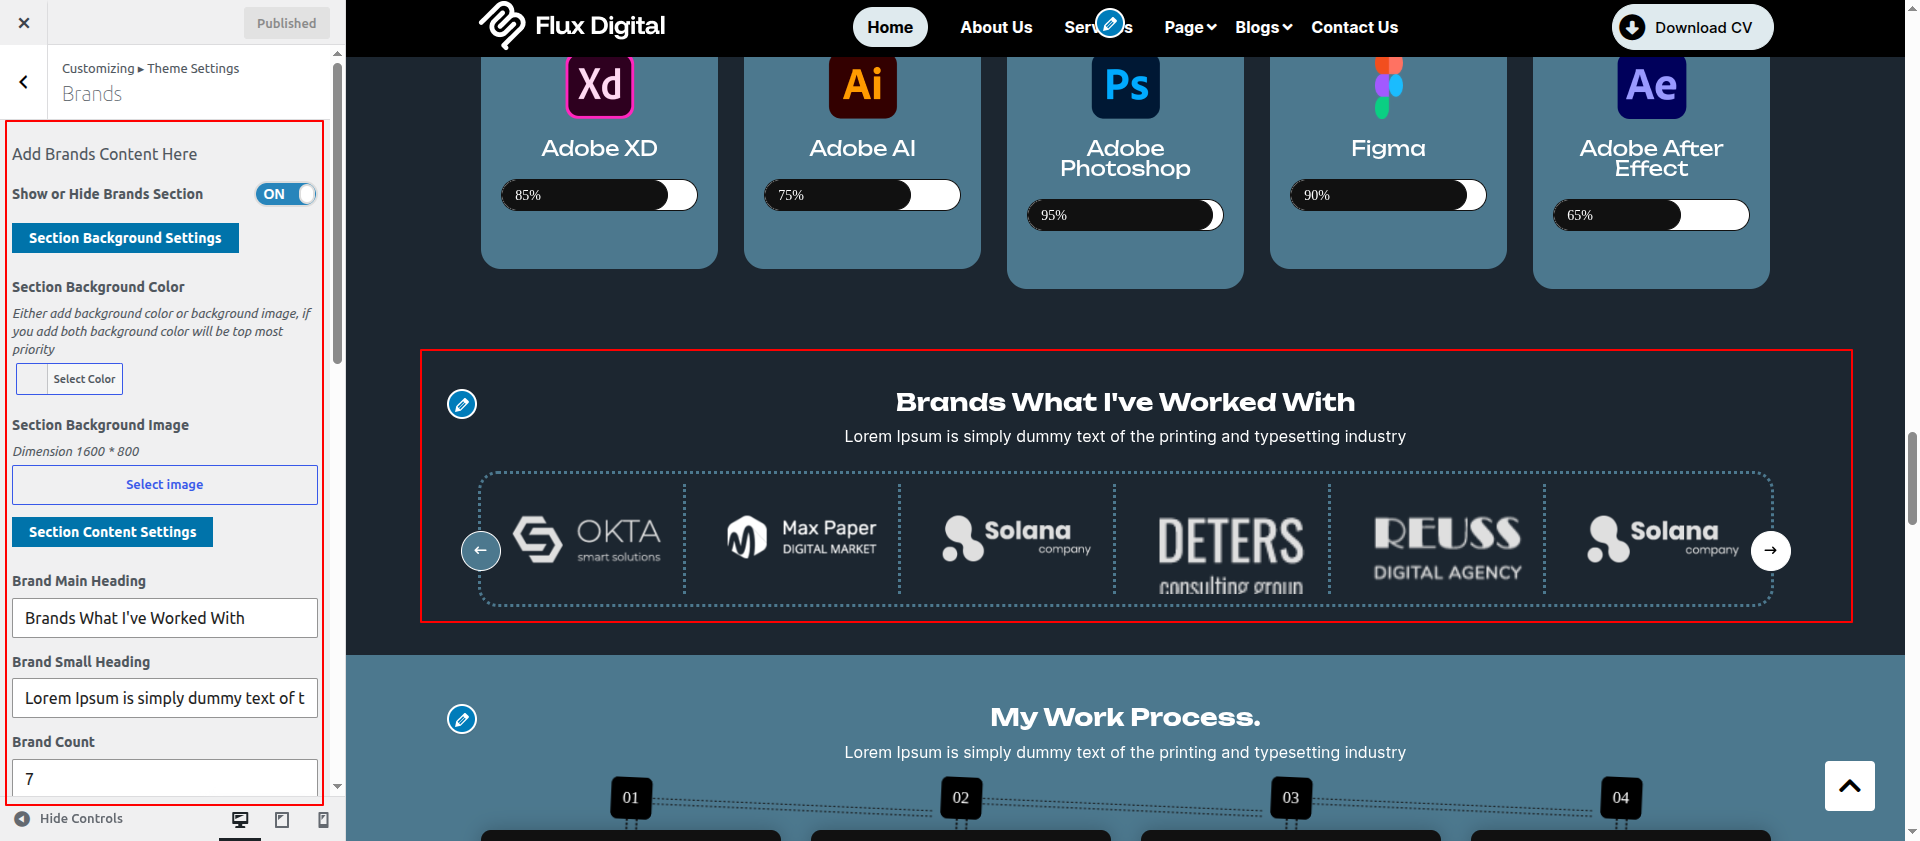
Task: Select the Adobe Photoshop skill icon
Action: click(x=1126, y=86)
